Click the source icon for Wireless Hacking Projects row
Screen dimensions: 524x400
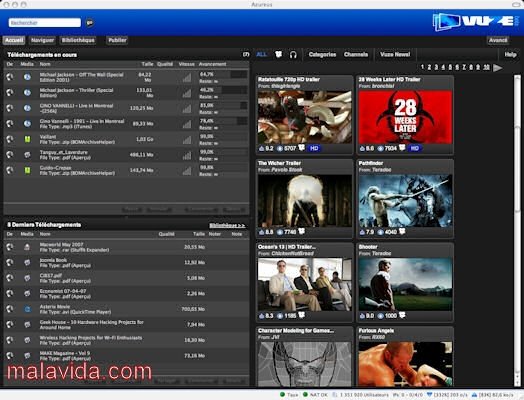(10, 340)
